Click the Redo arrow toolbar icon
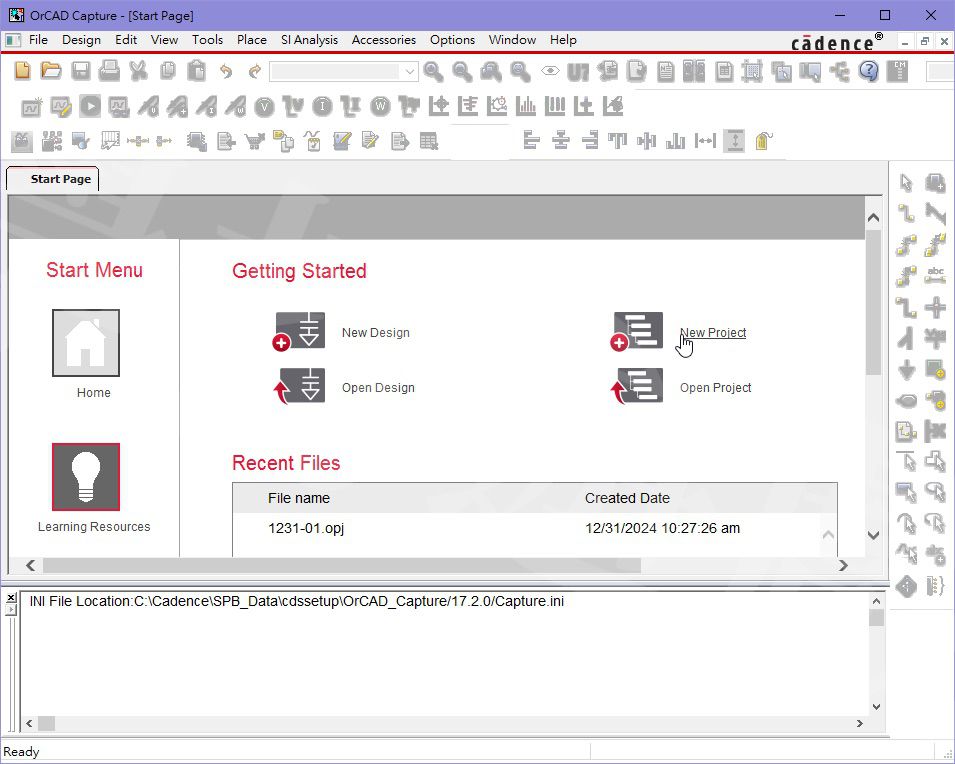This screenshot has height=764, width=955. [x=255, y=71]
